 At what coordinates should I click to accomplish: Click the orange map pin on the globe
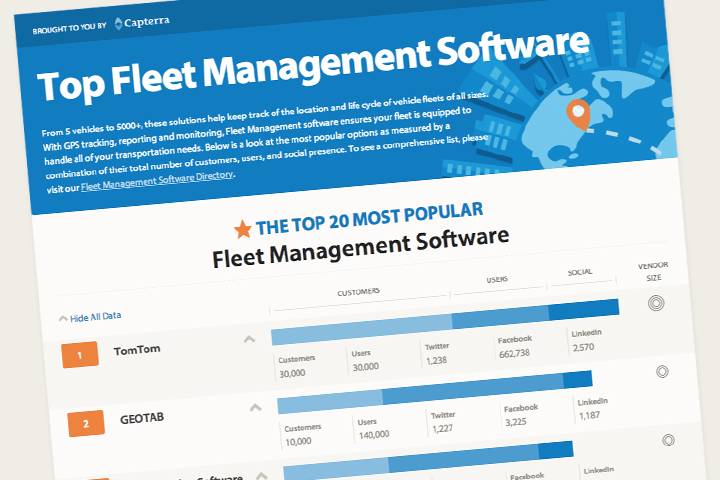click(x=579, y=114)
